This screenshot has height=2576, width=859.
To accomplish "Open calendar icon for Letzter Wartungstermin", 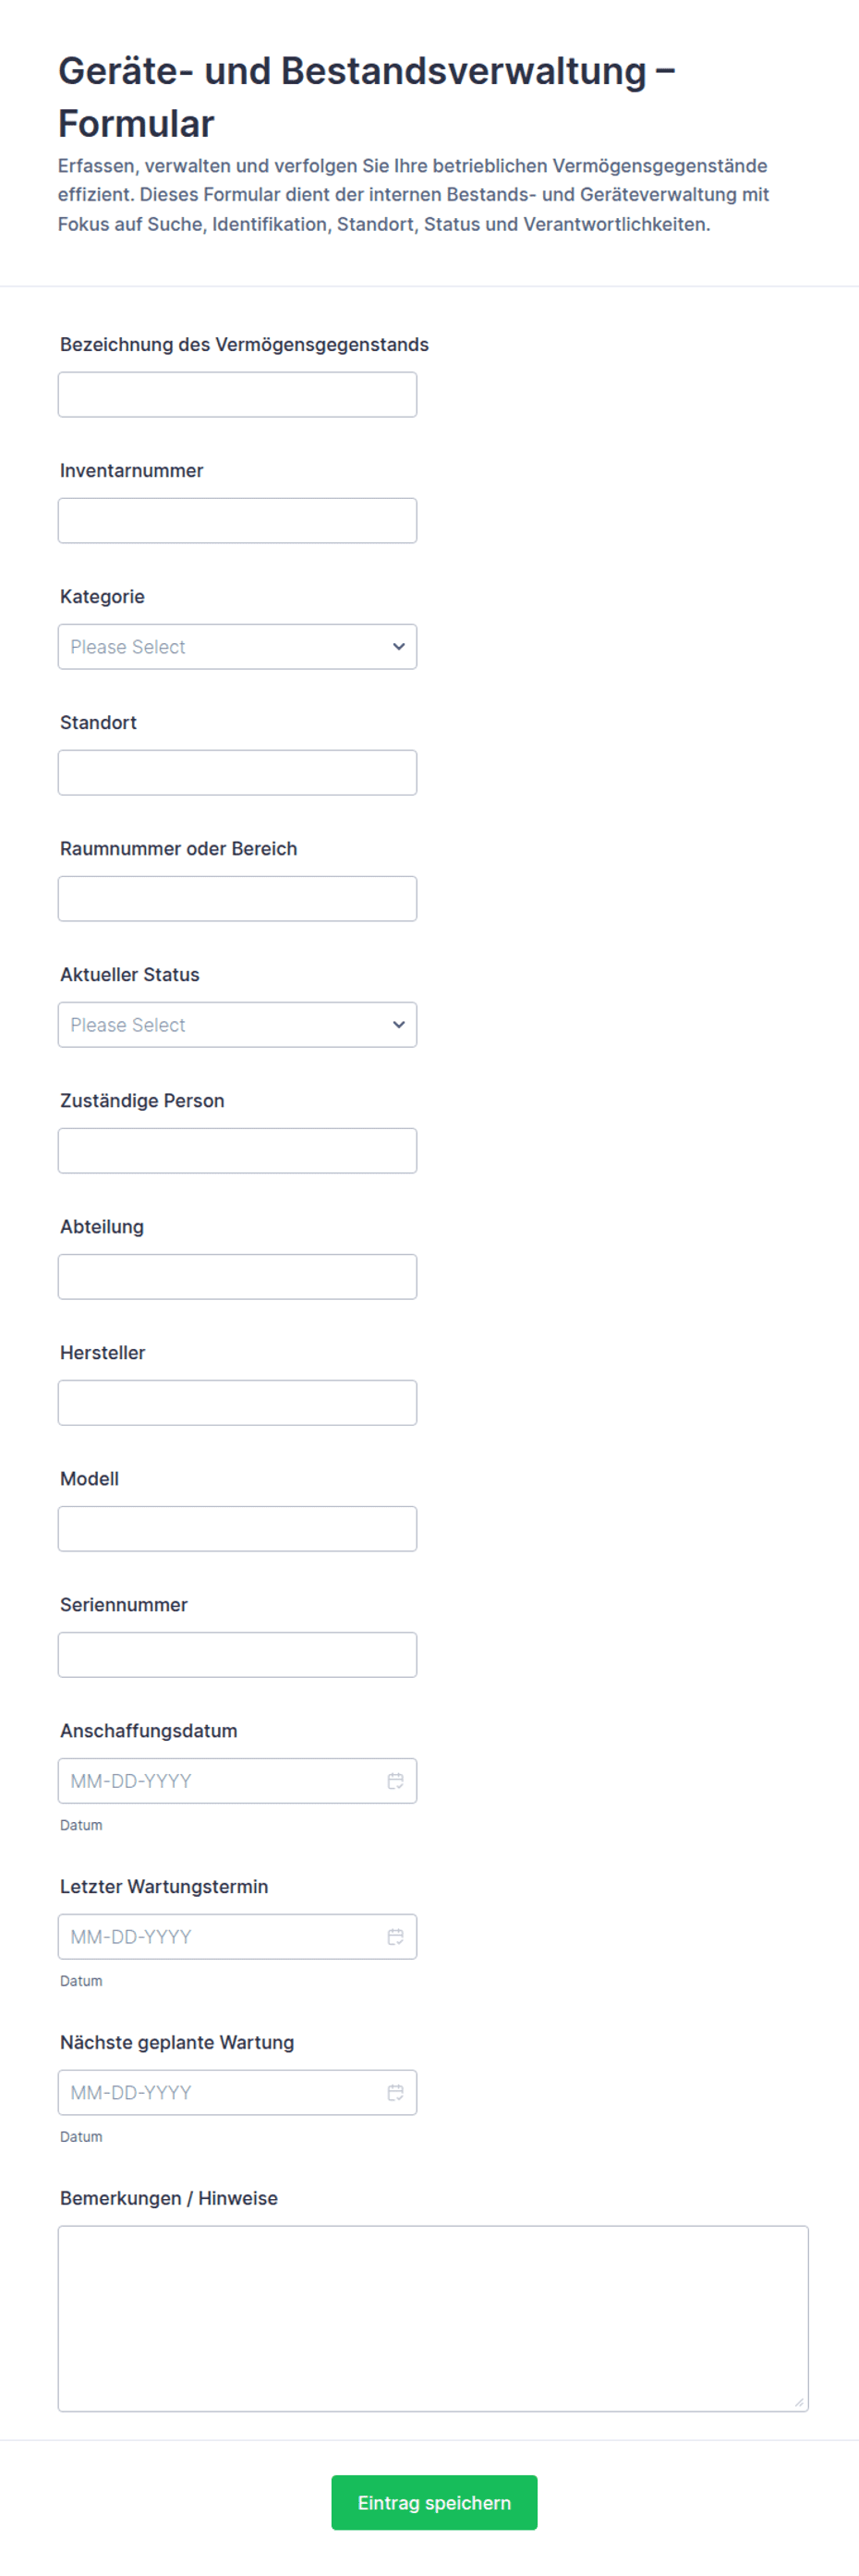I will coord(395,1937).
